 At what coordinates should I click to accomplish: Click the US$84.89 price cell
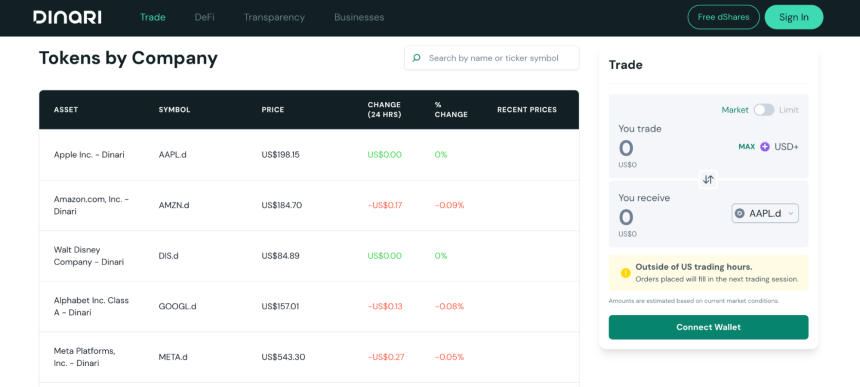[279, 256]
